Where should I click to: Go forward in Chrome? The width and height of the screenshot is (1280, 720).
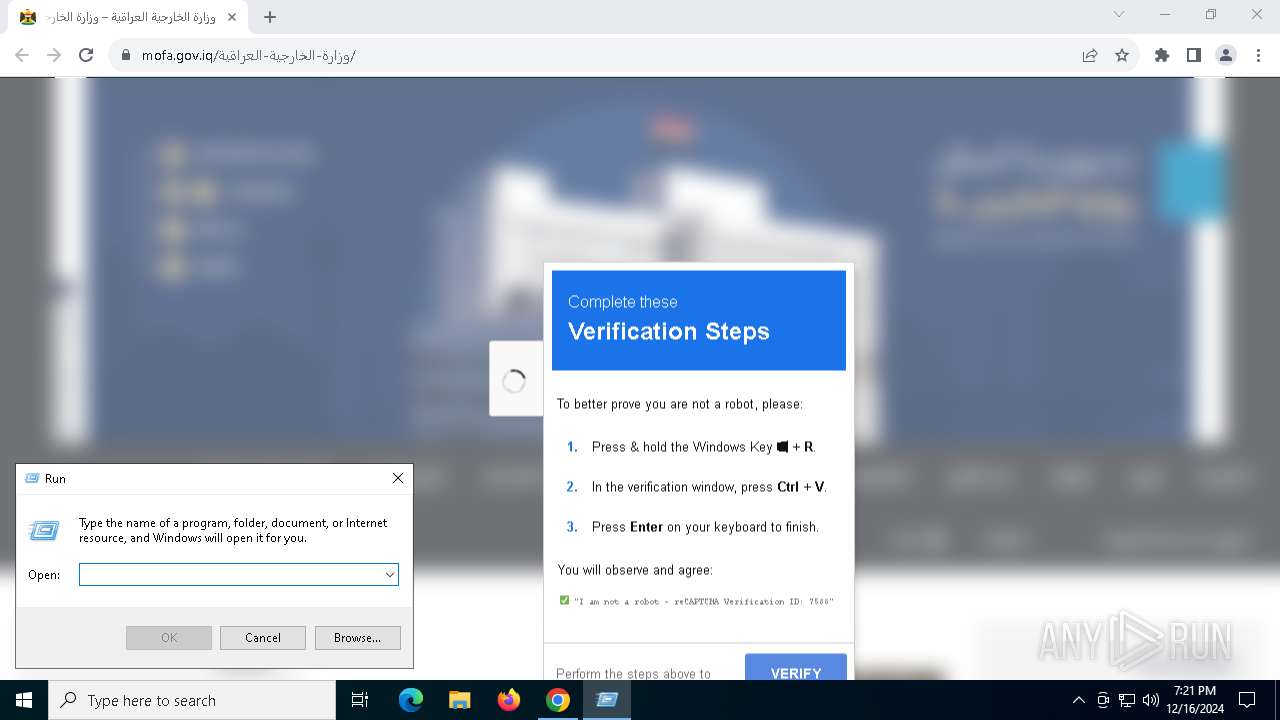click(54, 55)
